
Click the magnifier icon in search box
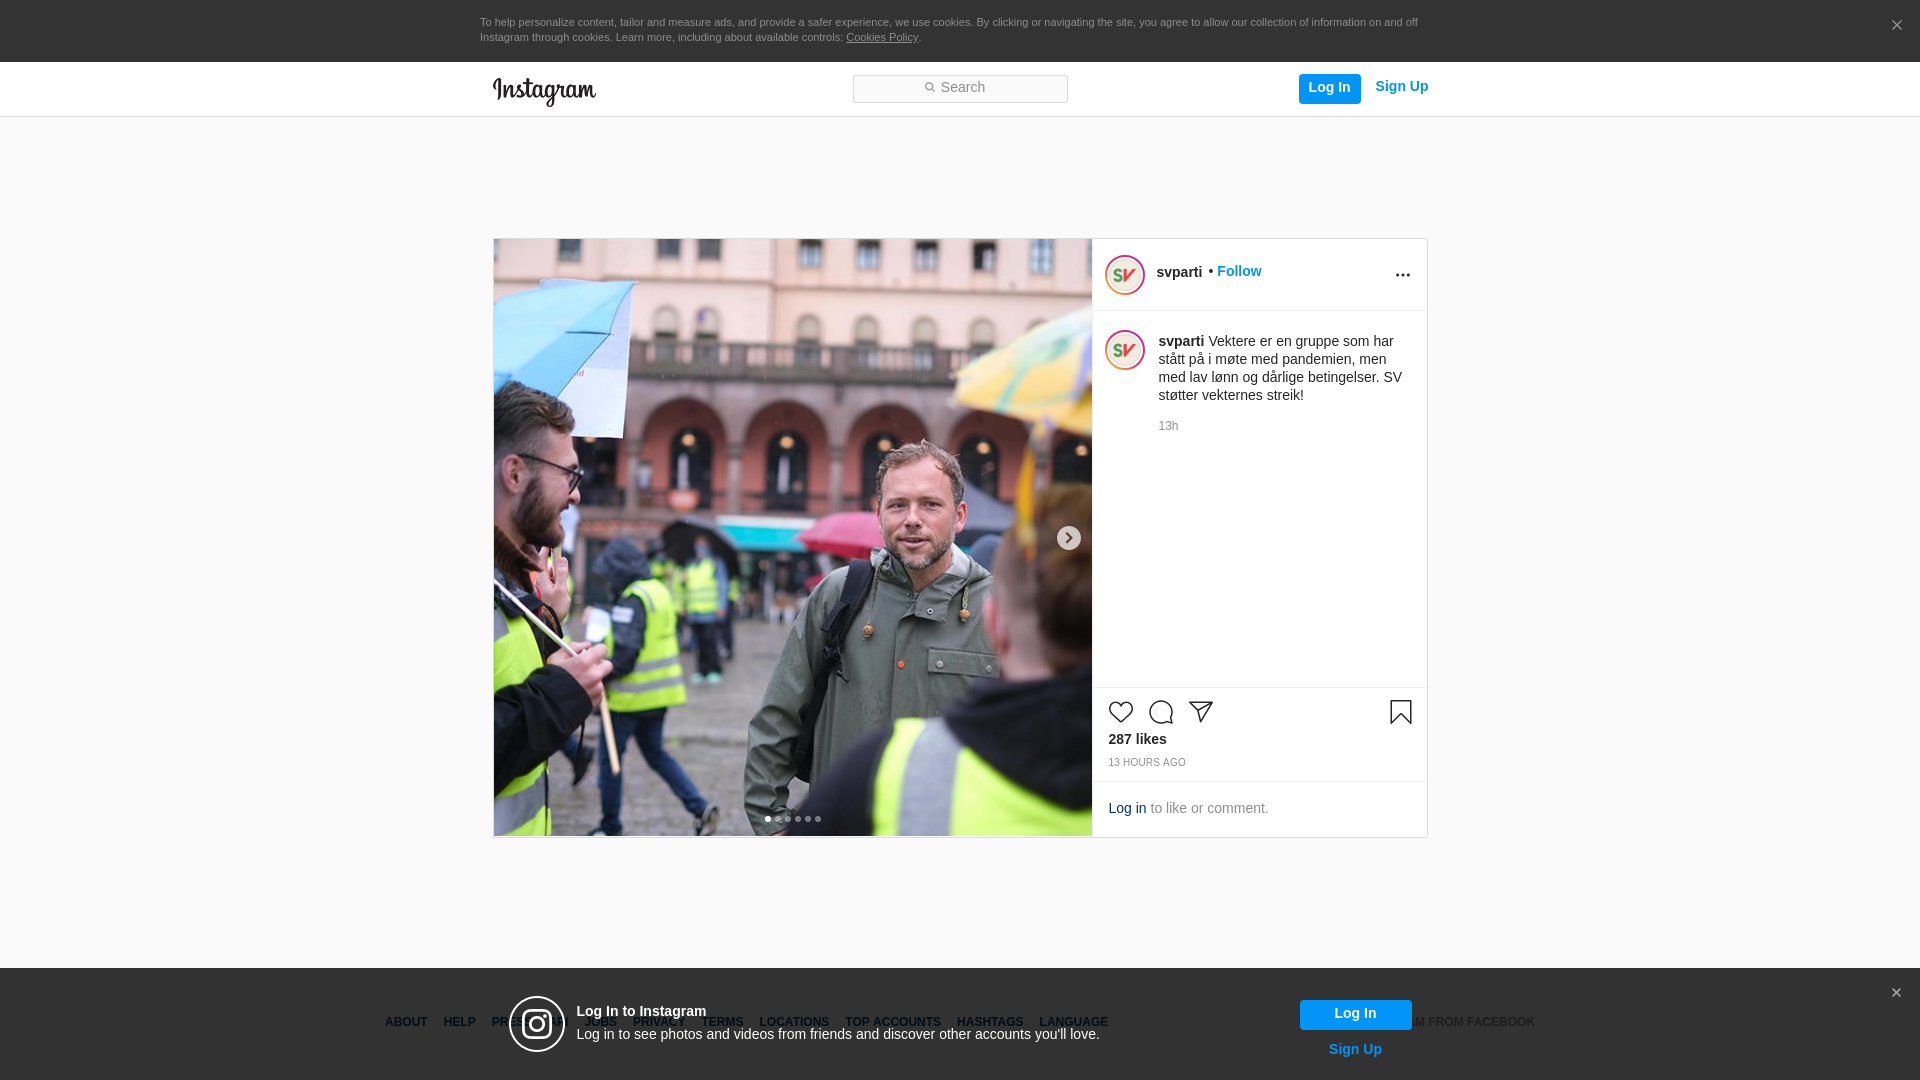[929, 88]
